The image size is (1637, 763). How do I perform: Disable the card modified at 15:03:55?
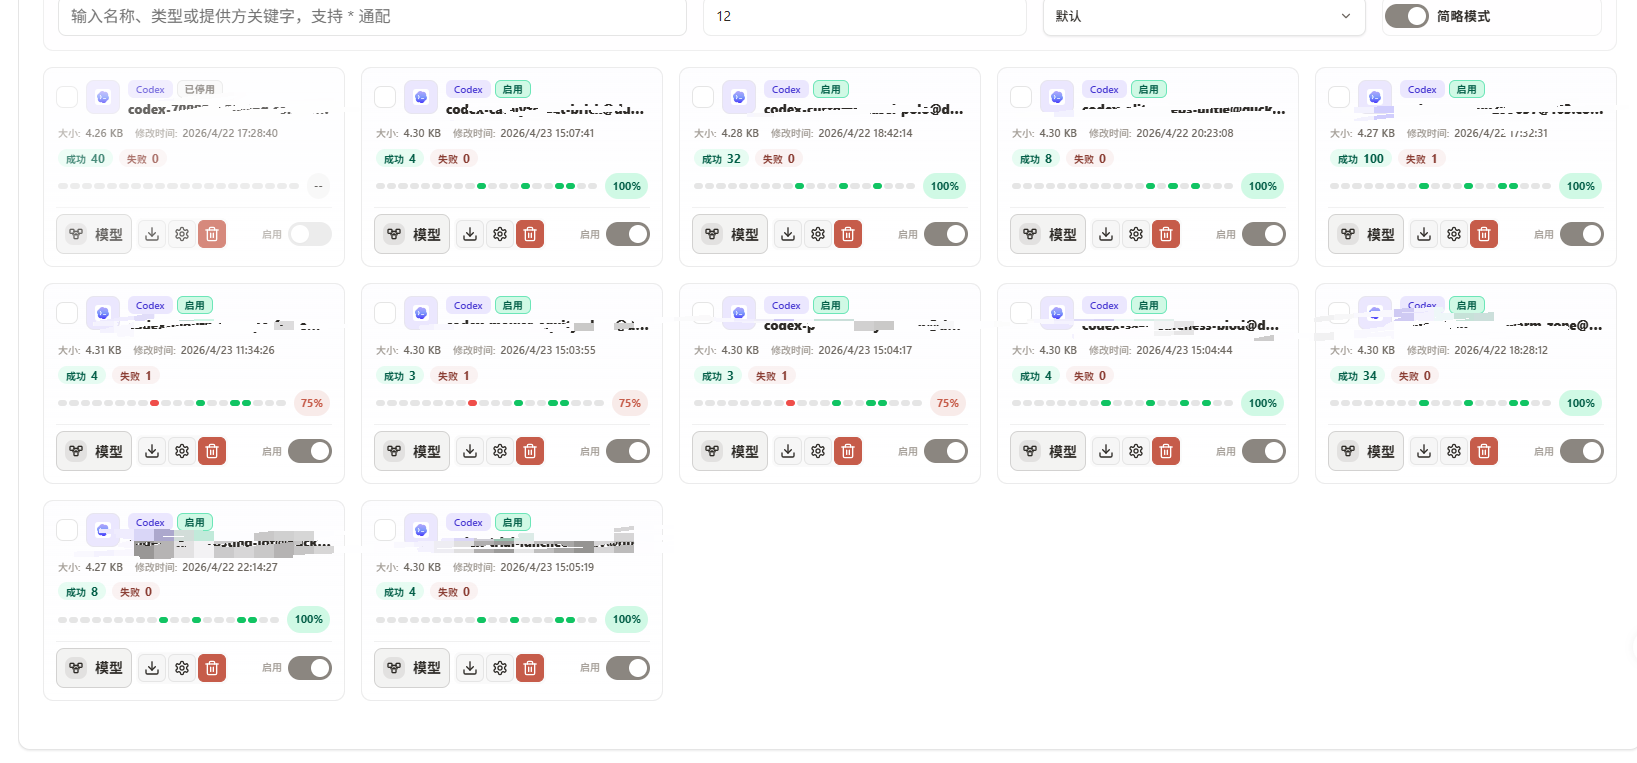coord(628,451)
